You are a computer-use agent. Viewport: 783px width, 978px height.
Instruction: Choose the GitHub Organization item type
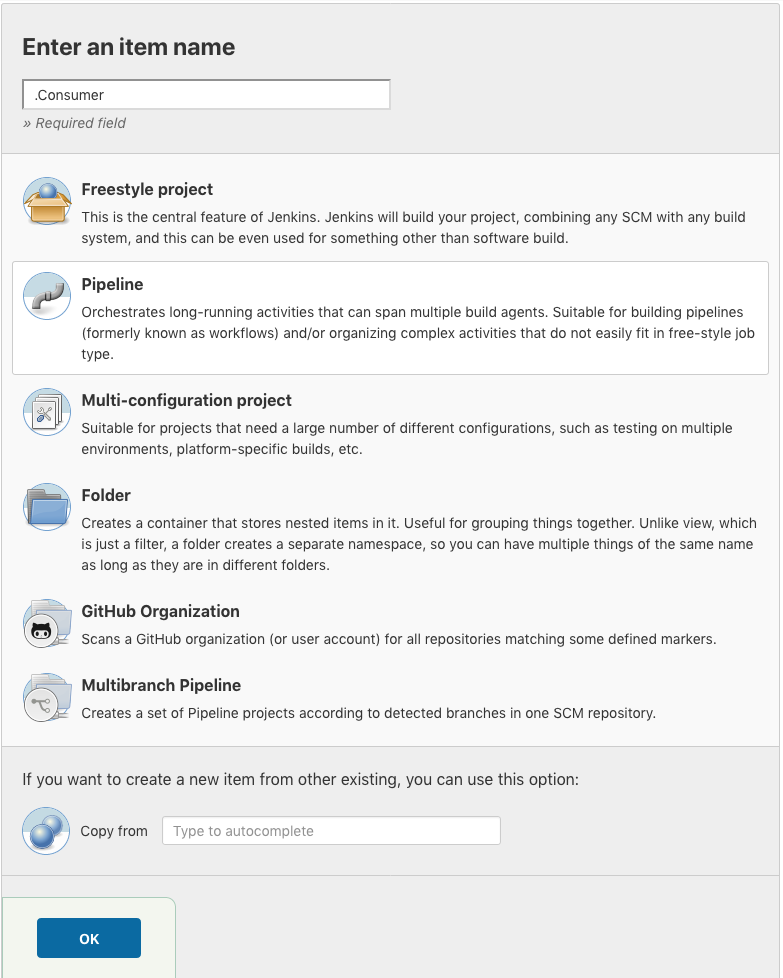[x=390, y=624]
